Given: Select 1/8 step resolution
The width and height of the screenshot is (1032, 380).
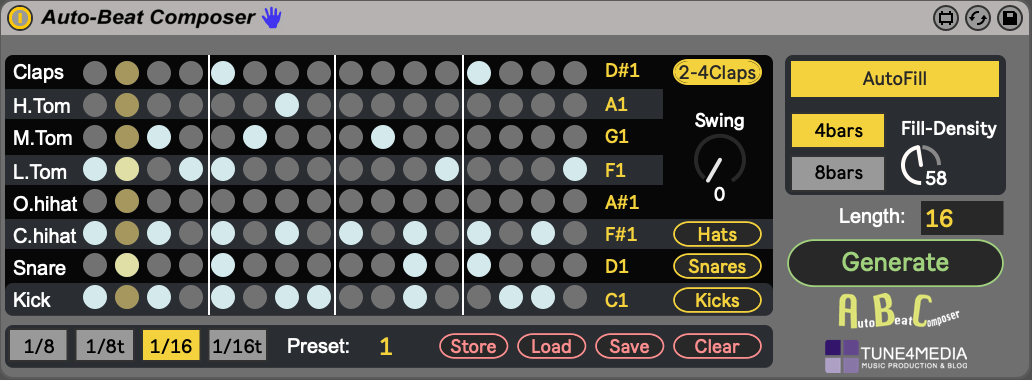Looking at the screenshot, I should [x=38, y=346].
